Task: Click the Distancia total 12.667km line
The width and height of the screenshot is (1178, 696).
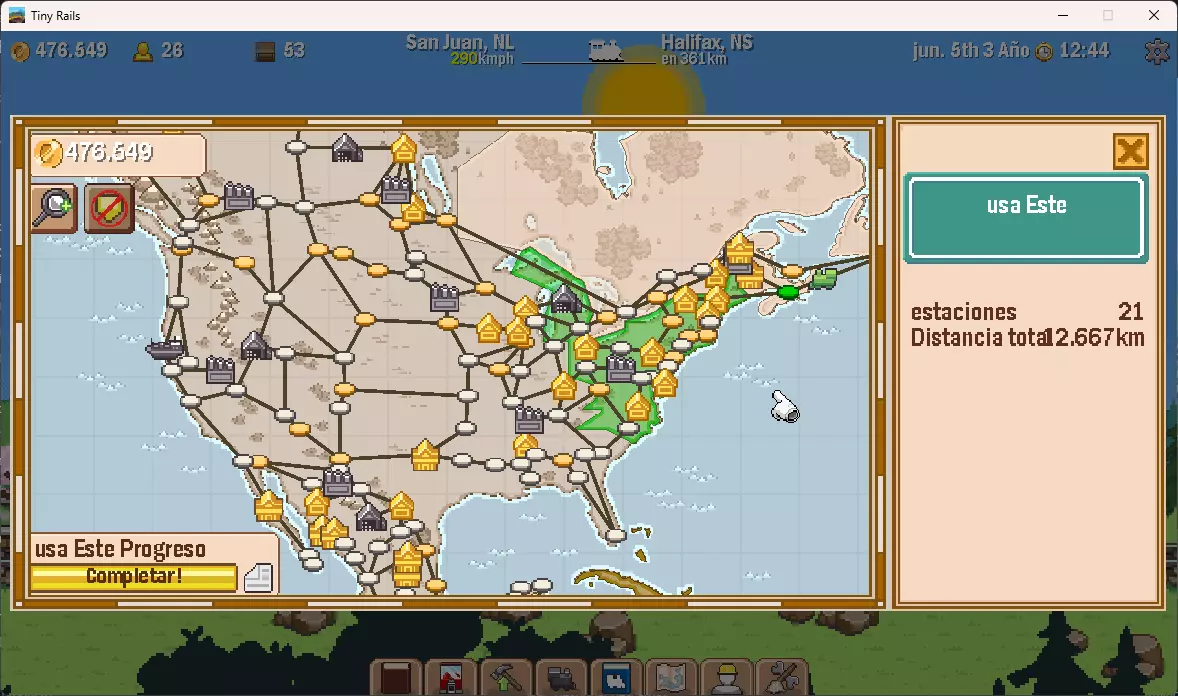Action: [1027, 338]
